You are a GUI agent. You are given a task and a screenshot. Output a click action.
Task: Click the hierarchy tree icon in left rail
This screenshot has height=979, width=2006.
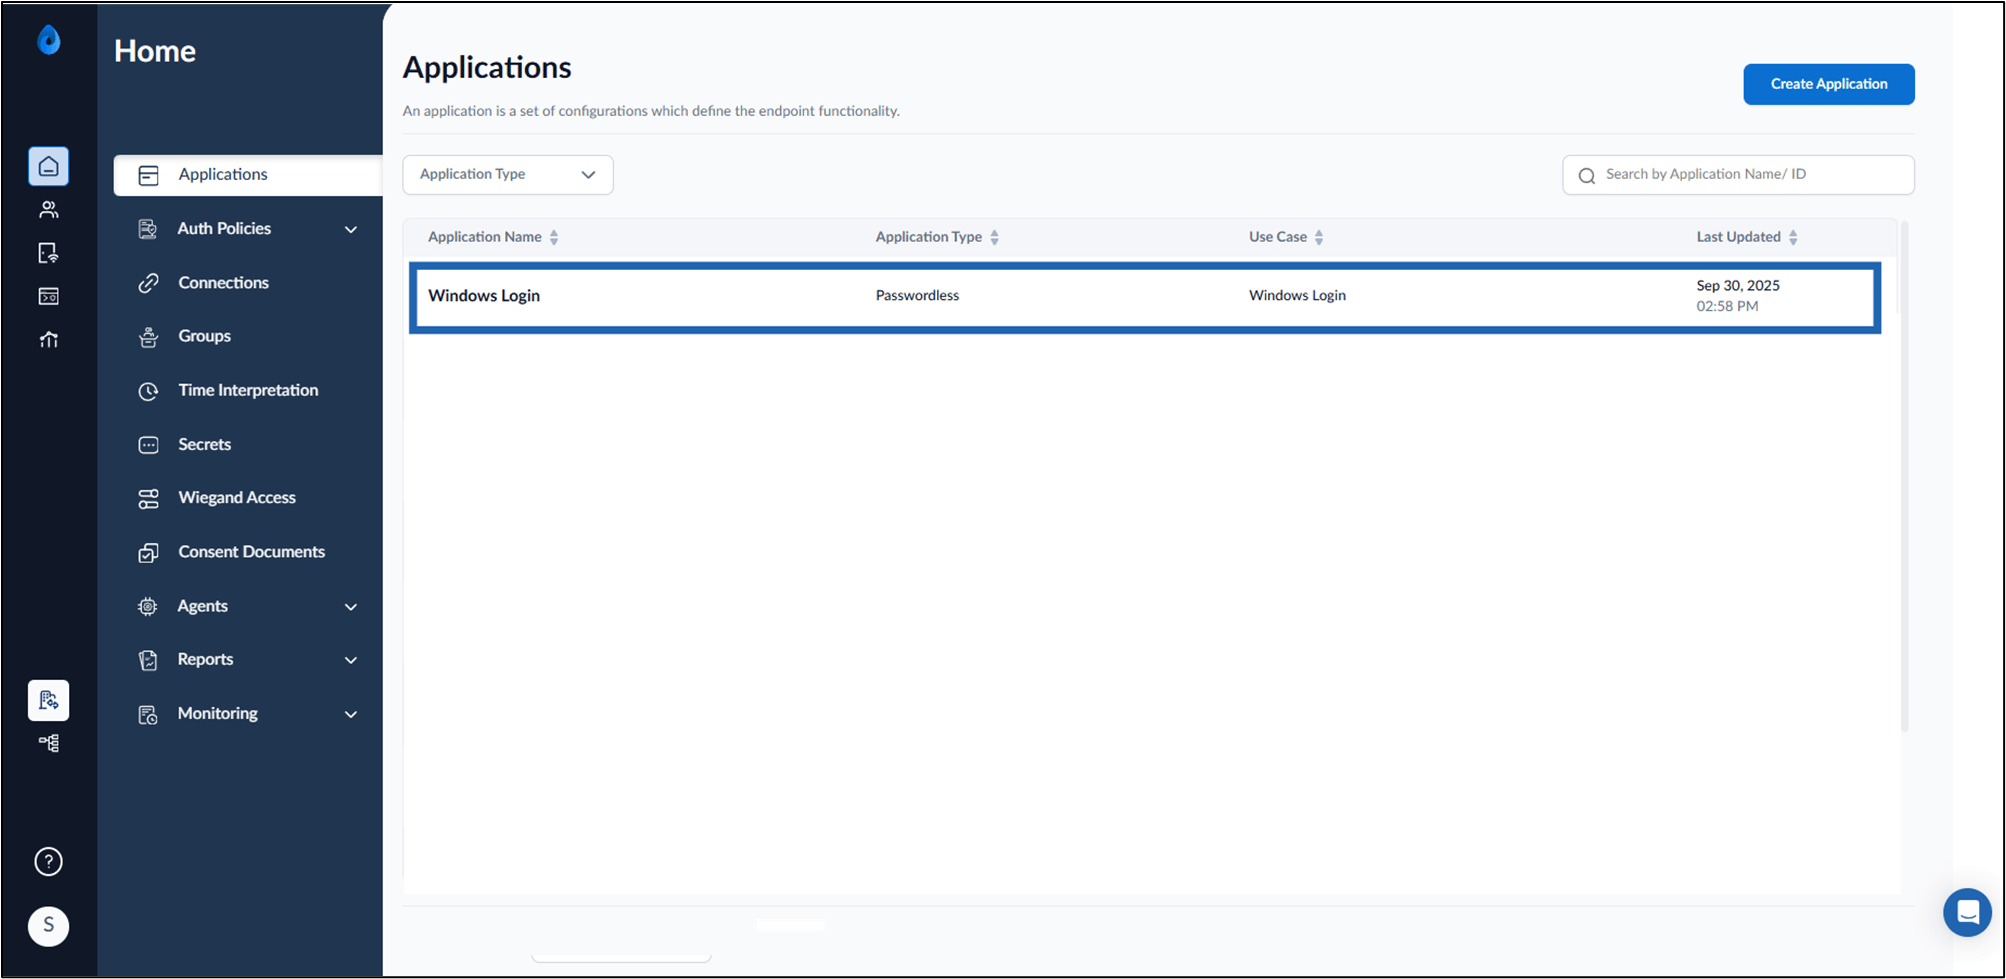point(49,743)
